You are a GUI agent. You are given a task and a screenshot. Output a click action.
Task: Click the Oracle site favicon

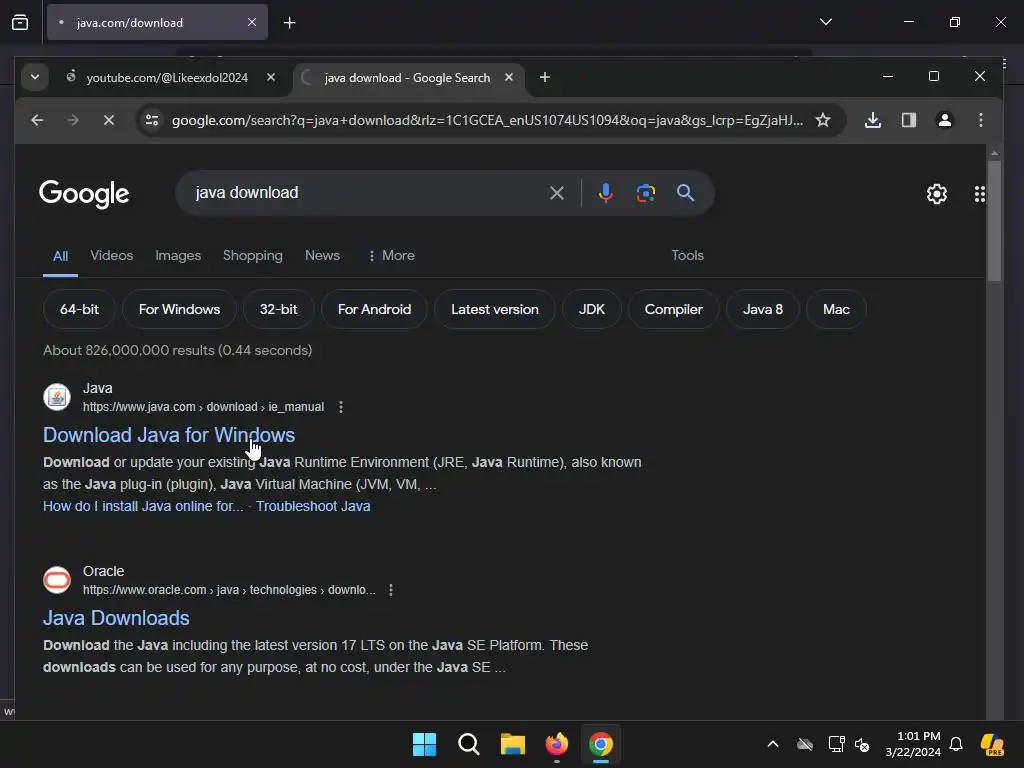(57, 580)
